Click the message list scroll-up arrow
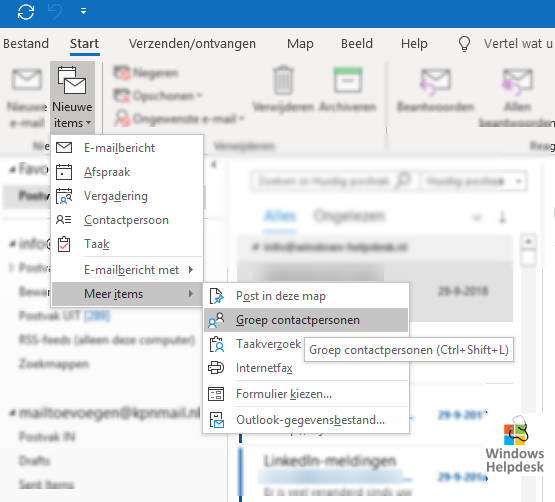555x502 pixels. tap(528, 241)
